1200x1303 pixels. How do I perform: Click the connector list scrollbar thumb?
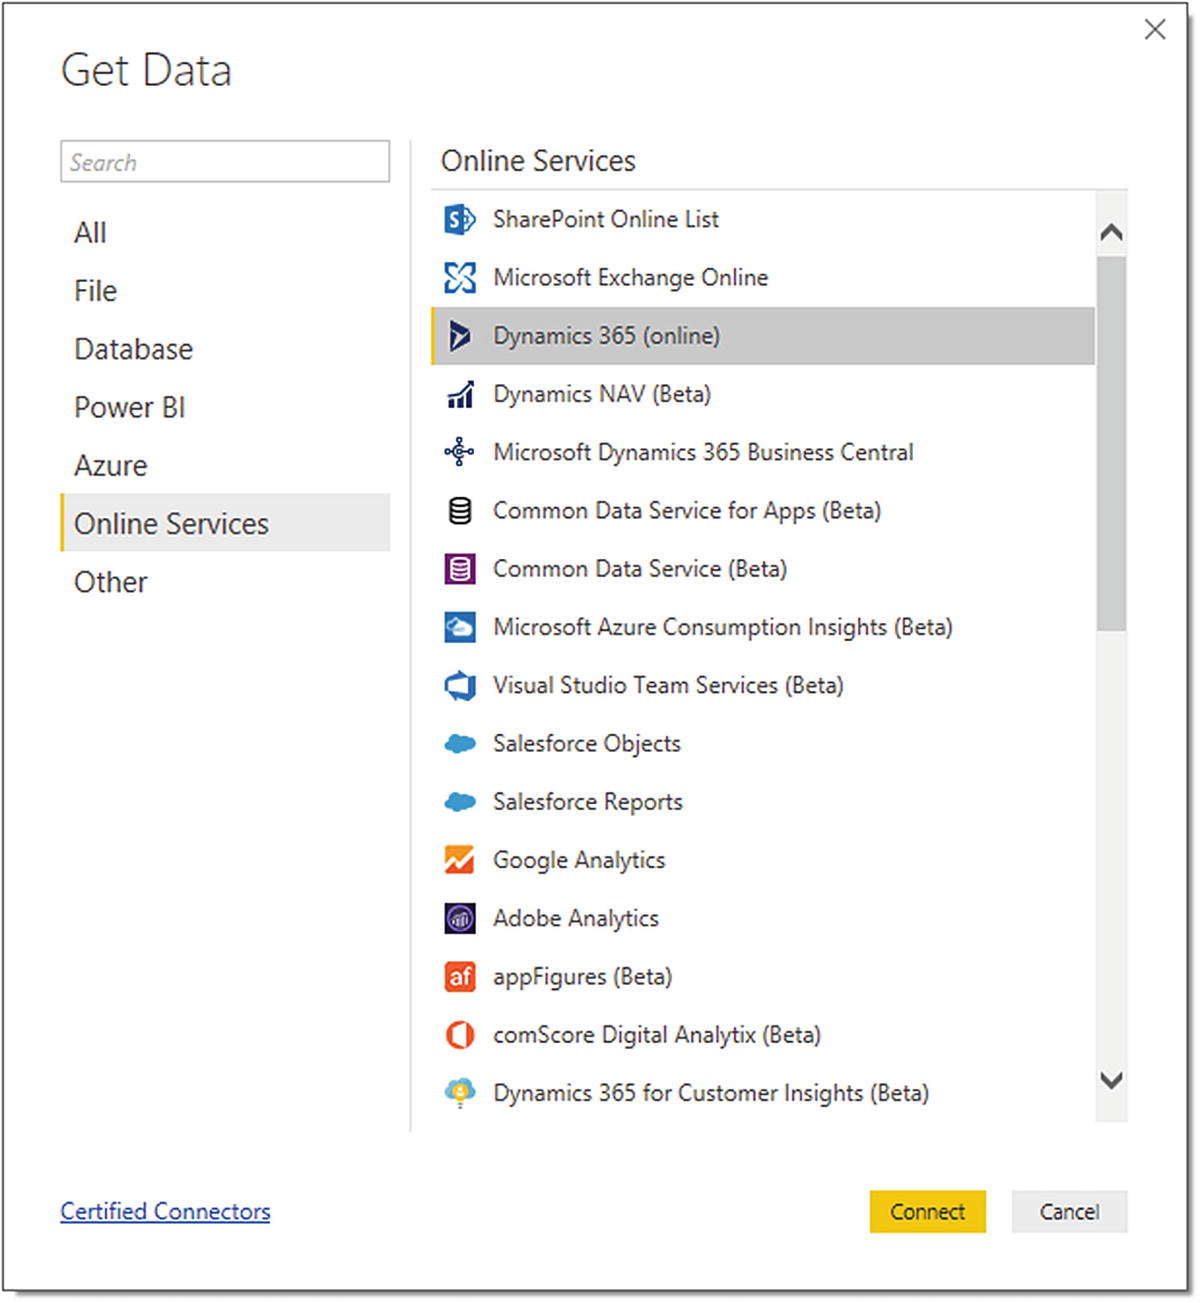click(1111, 443)
